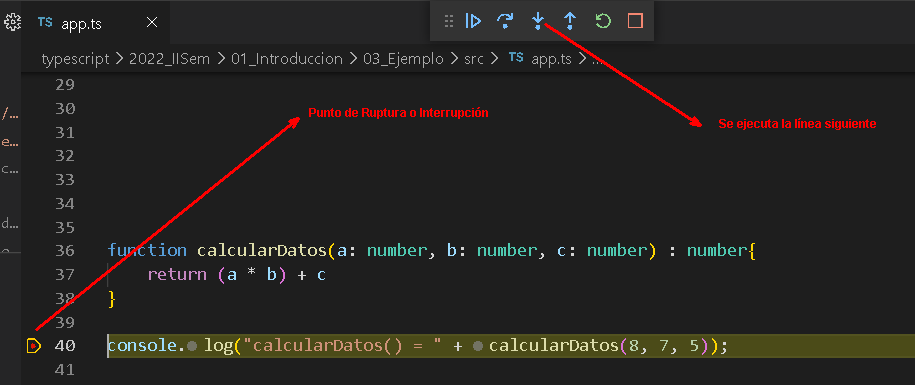Screen dimensions: 915x385
Task: Click the Step Out debug icon
Action: [570, 22]
